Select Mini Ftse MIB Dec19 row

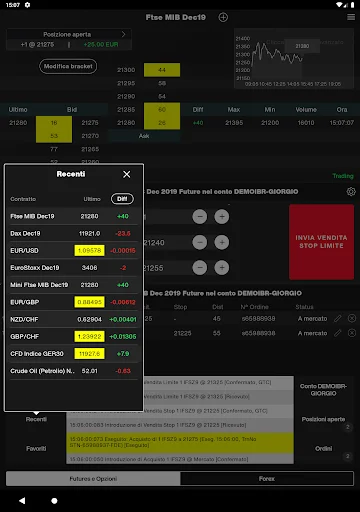tap(73, 285)
